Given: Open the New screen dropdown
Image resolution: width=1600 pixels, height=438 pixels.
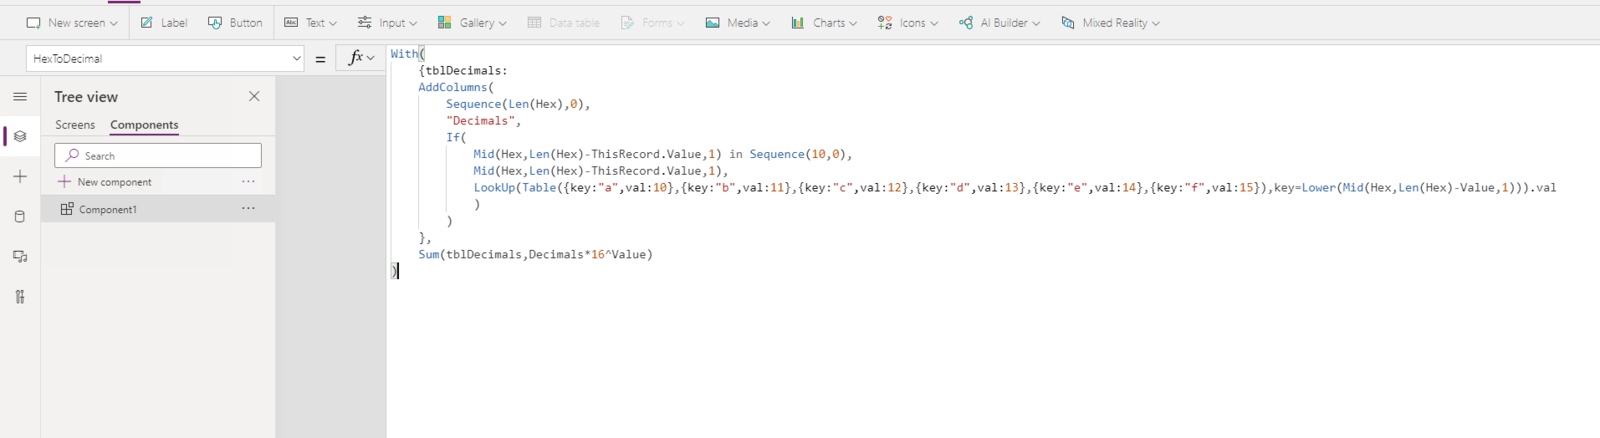Looking at the screenshot, I should [72, 23].
